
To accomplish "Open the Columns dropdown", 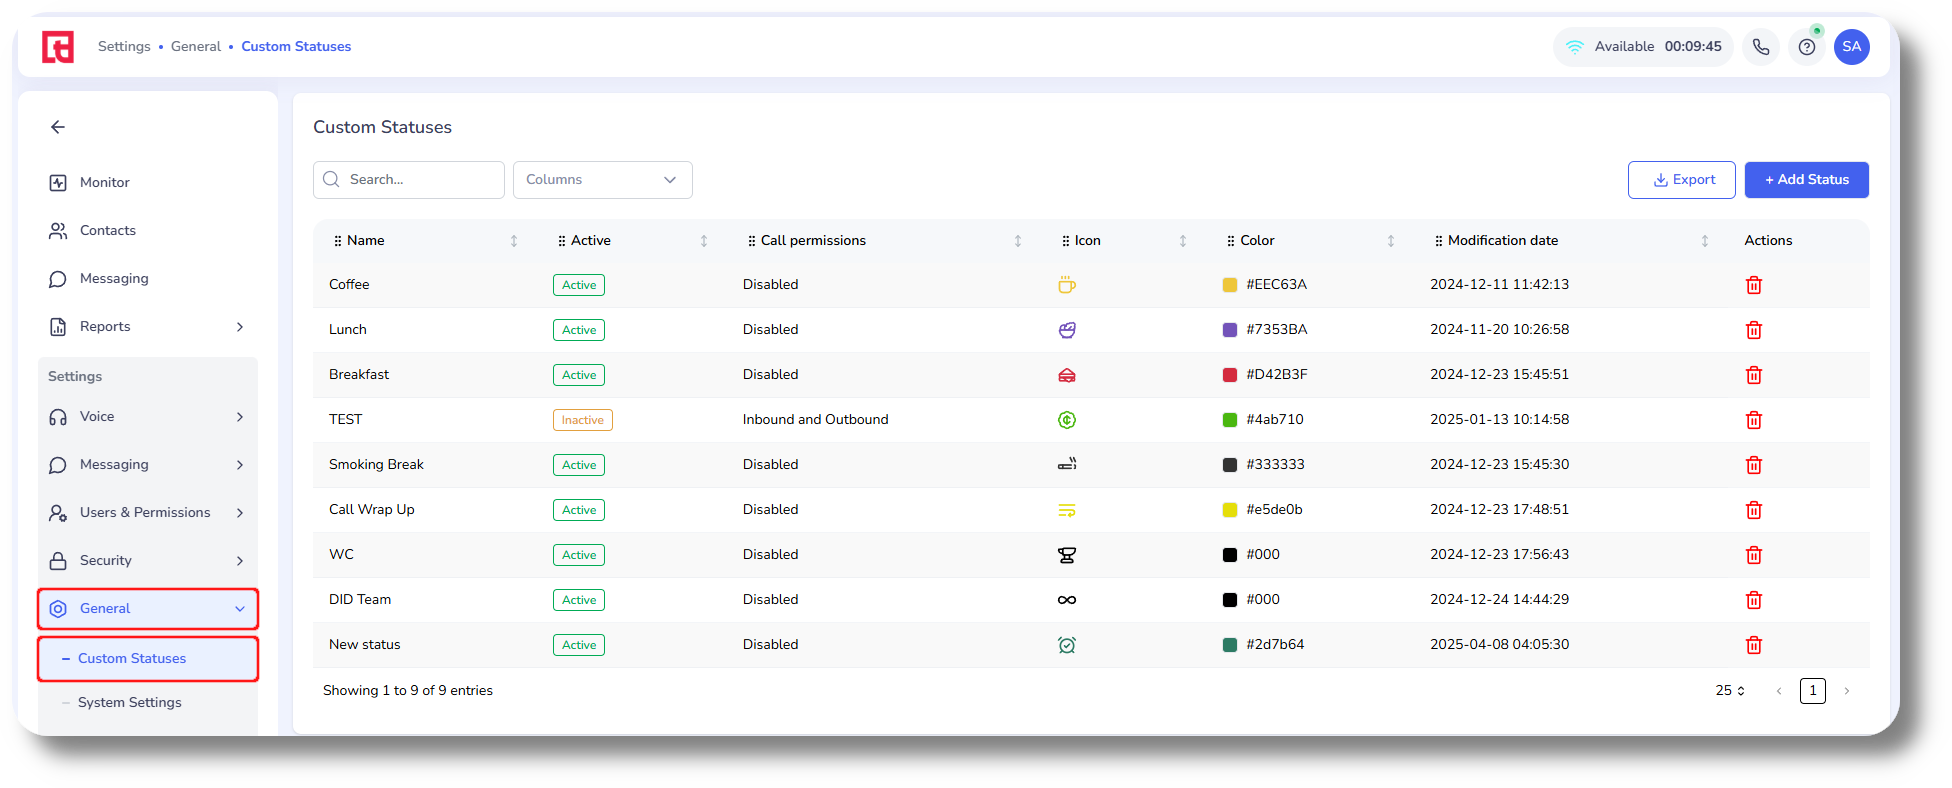I will (602, 180).
